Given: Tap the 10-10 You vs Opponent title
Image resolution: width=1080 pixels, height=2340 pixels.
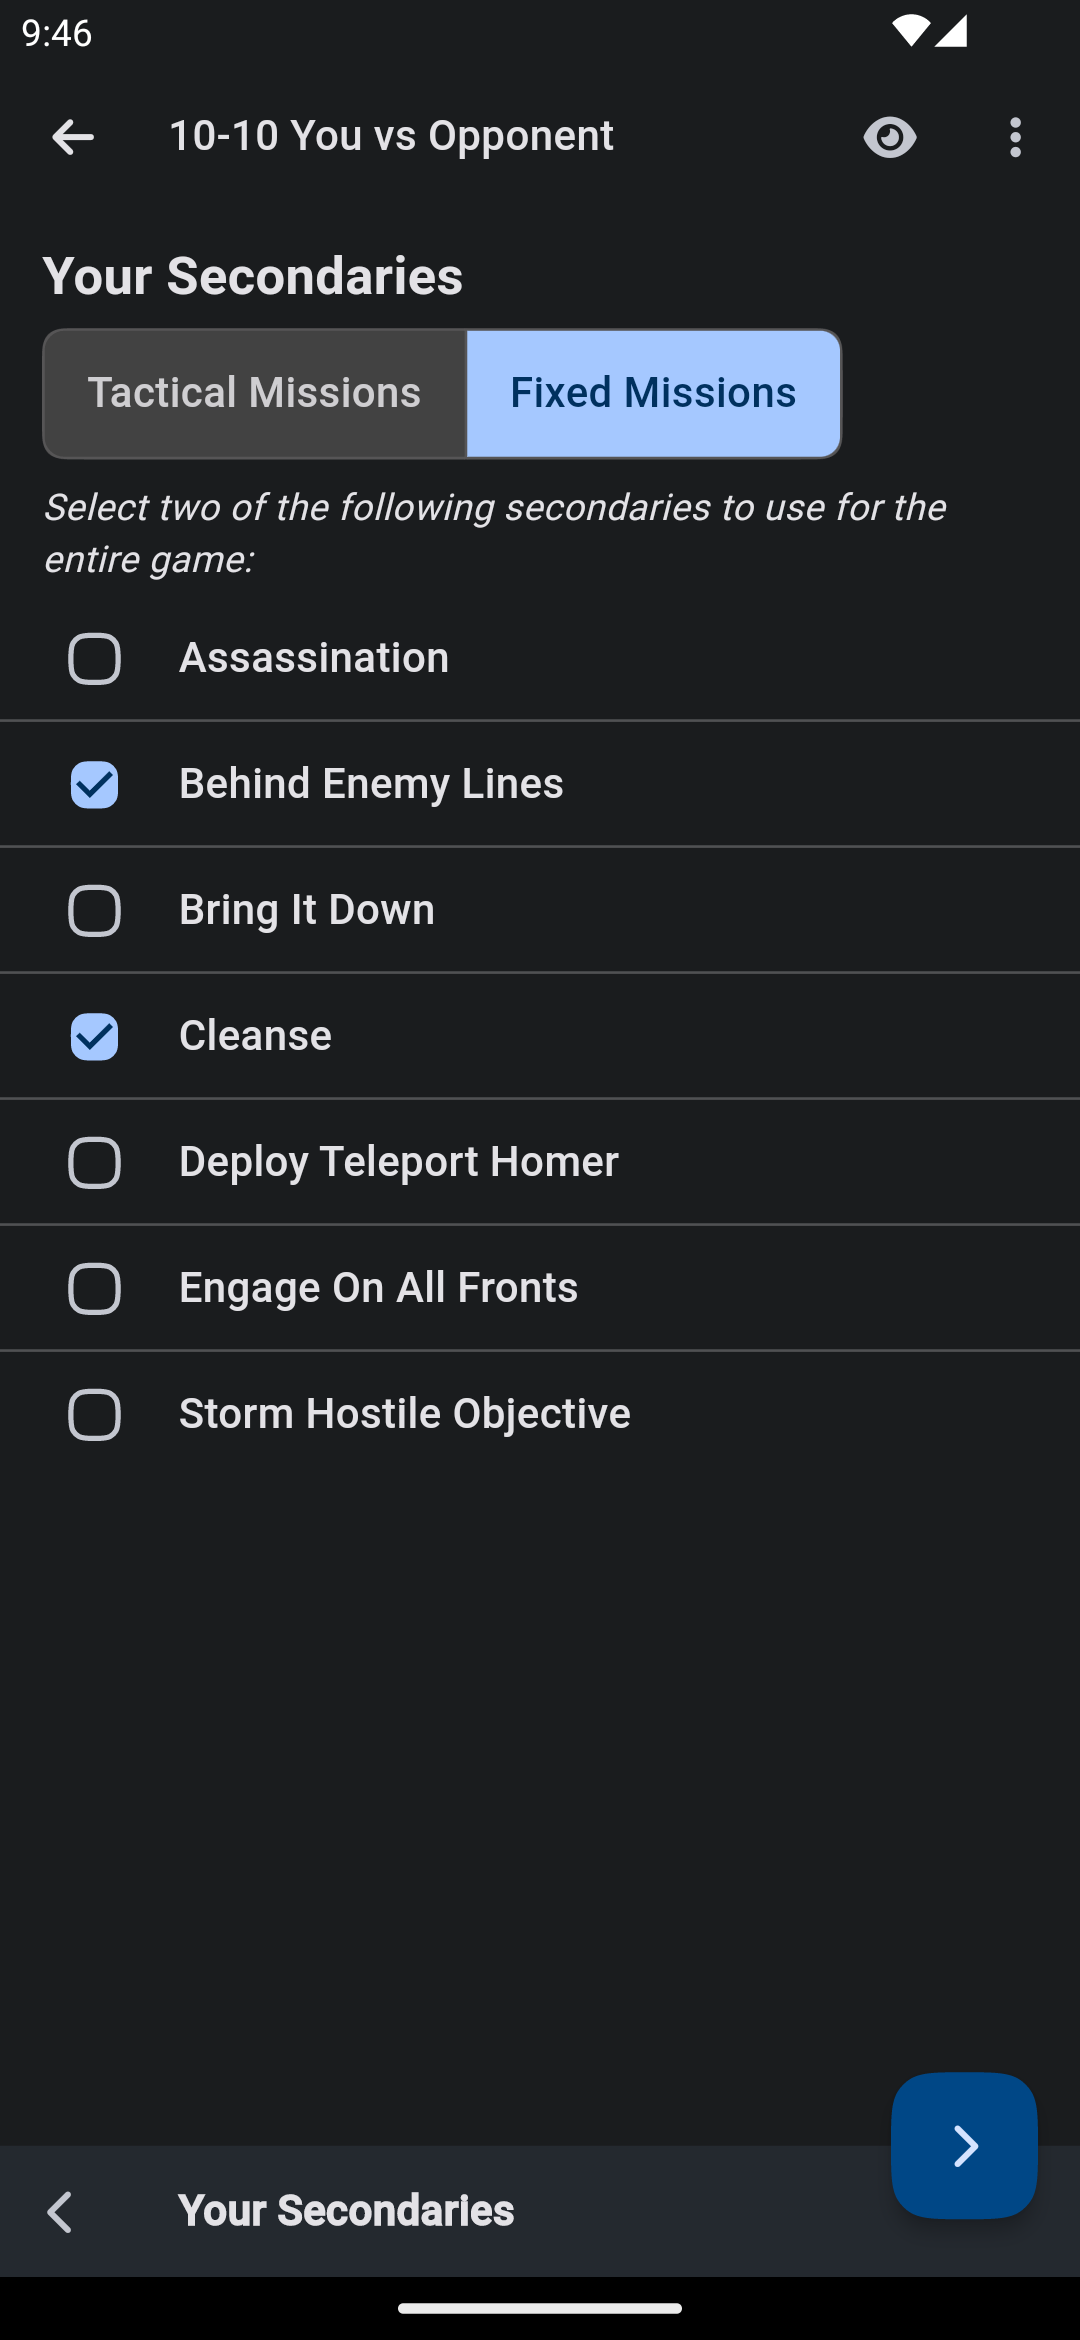Looking at the screenshot, I should [x=391, y=136].
